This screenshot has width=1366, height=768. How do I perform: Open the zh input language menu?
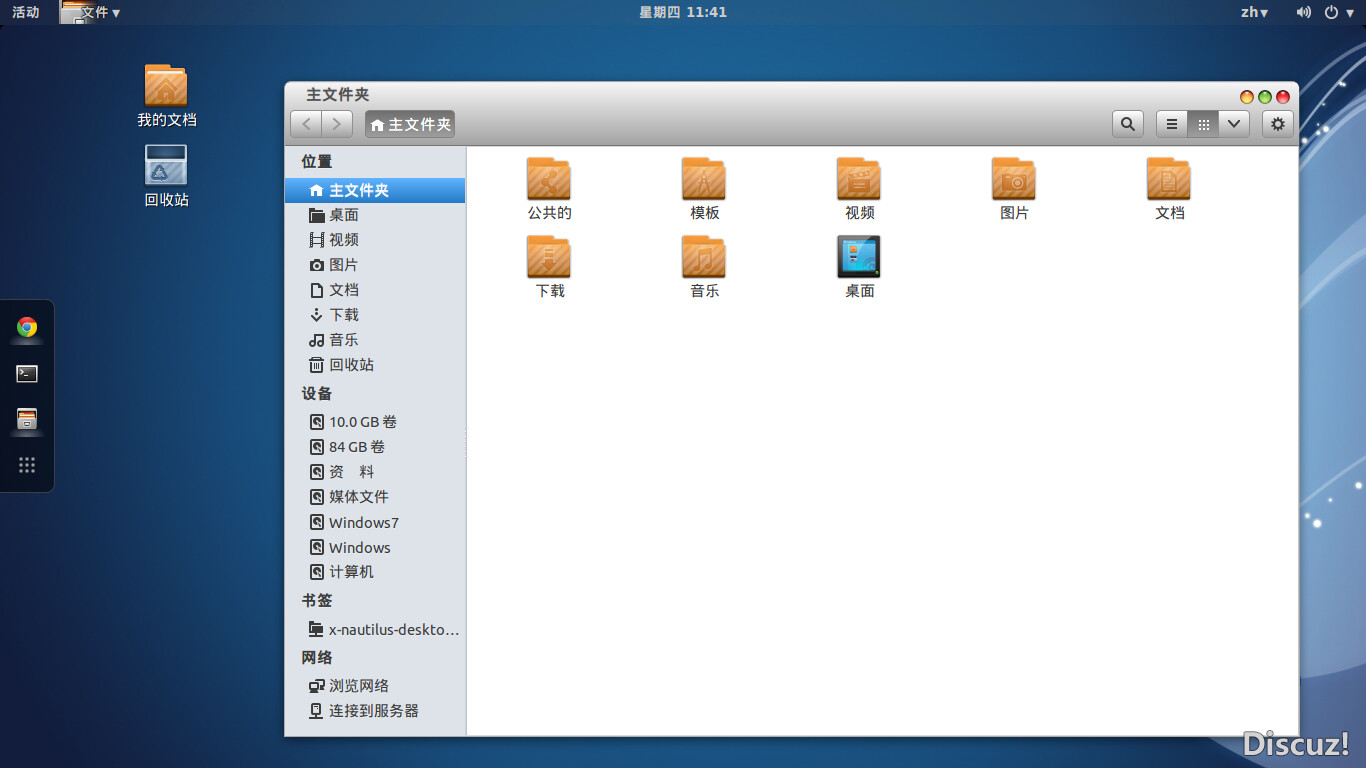pyautogui.click(x=1254, y=12)
